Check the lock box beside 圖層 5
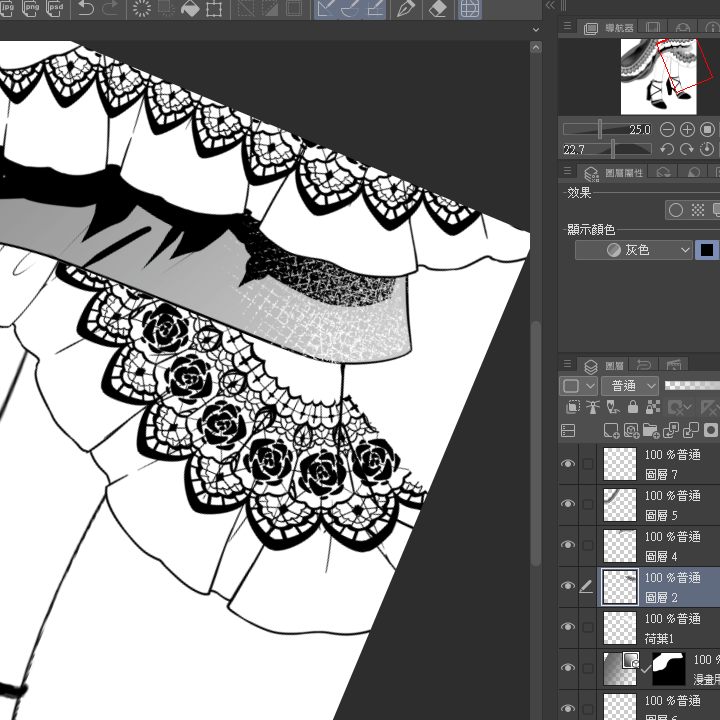This screenshot has width=720, height=720. [x=588, y=505]
